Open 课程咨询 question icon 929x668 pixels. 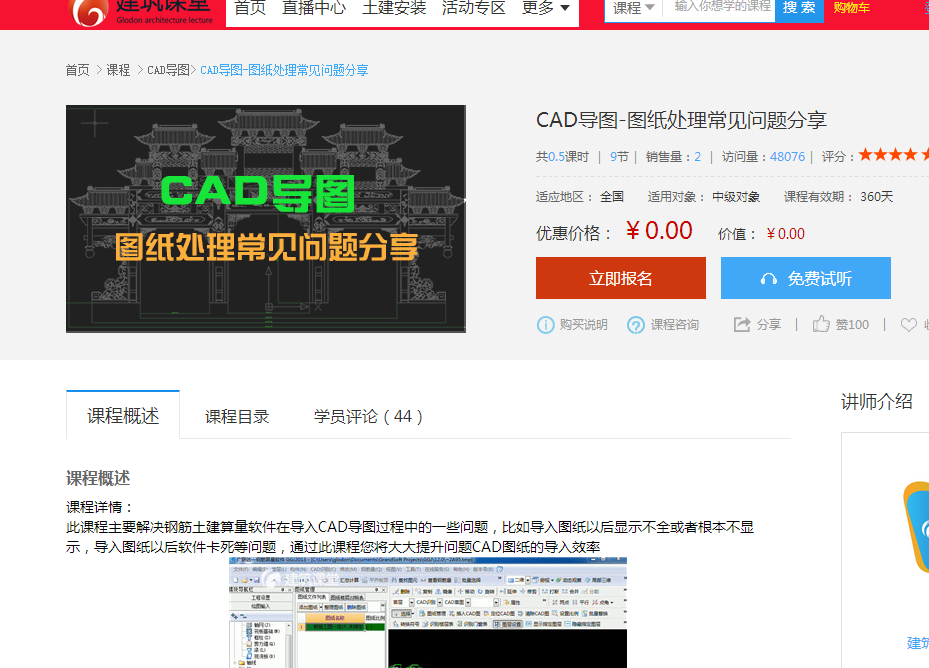coord(636,325)
